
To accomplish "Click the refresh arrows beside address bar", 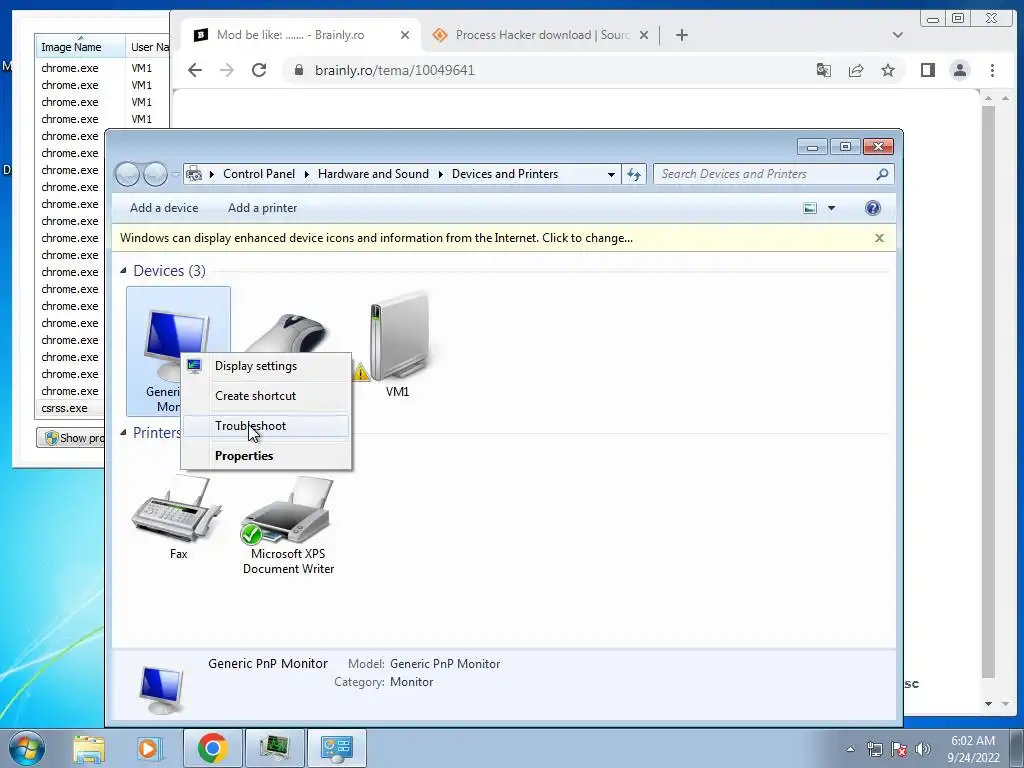I will click(x=633, y=174).
